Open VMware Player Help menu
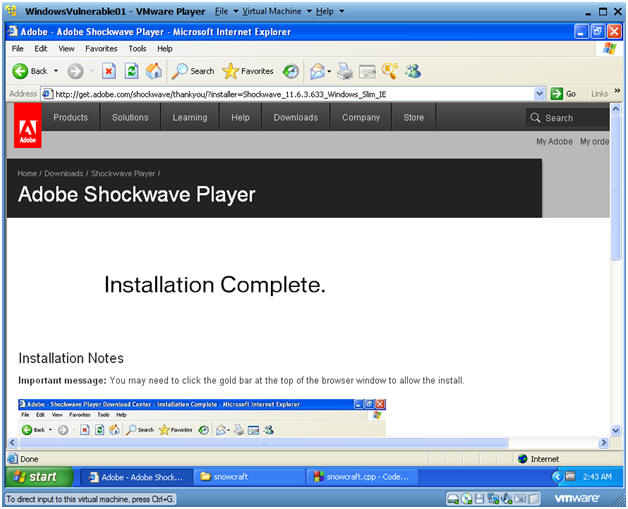 coord(330,12)
